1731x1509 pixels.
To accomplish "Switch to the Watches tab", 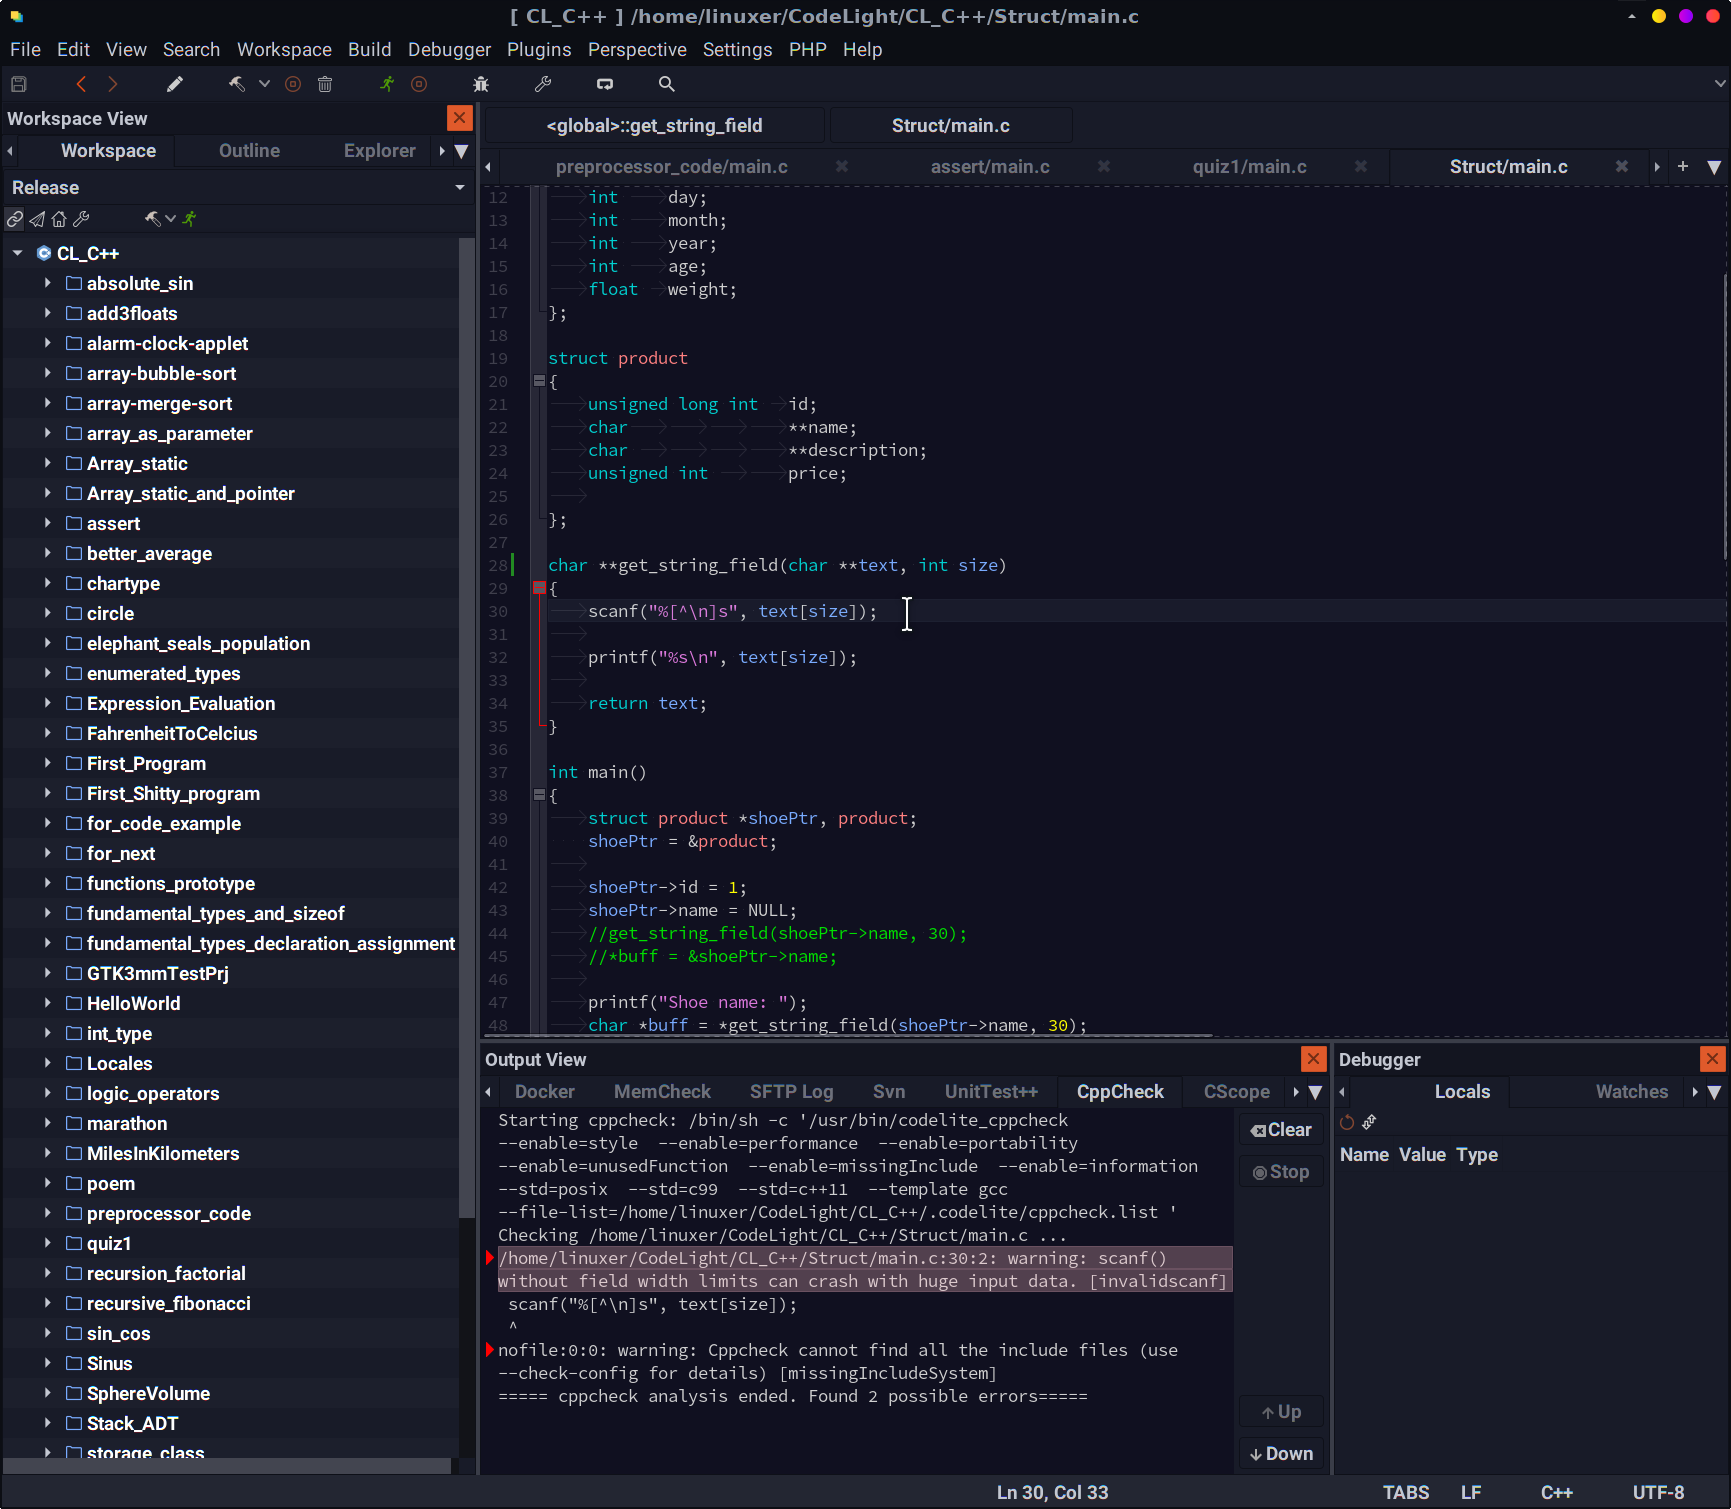I will (x=1632, y=1091).
